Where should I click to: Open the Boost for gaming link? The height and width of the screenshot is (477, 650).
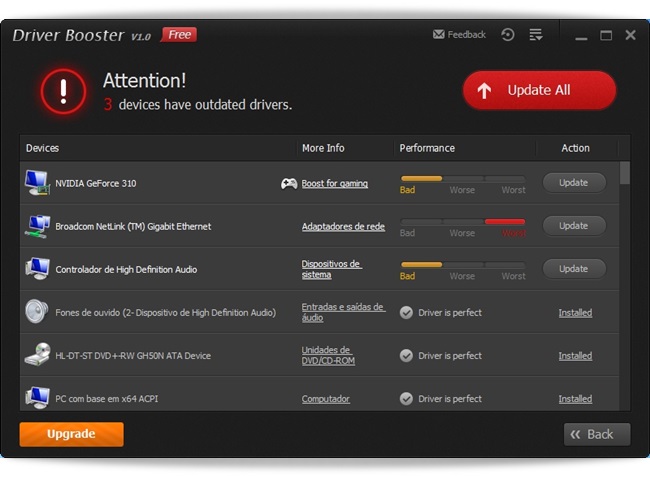tap(335, 184)
